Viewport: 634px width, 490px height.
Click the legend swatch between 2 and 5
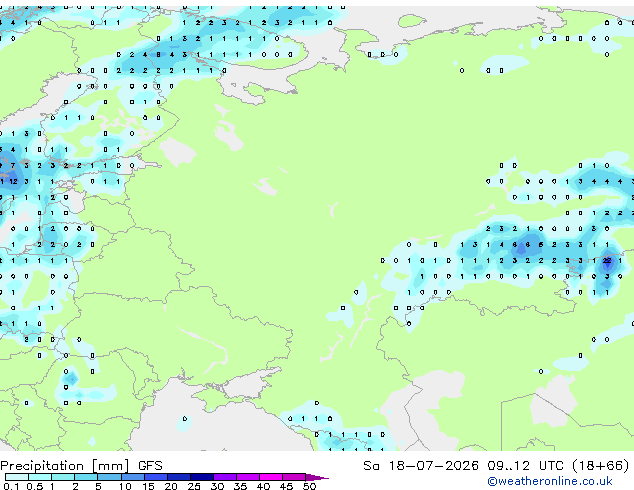tap(86, 477)
